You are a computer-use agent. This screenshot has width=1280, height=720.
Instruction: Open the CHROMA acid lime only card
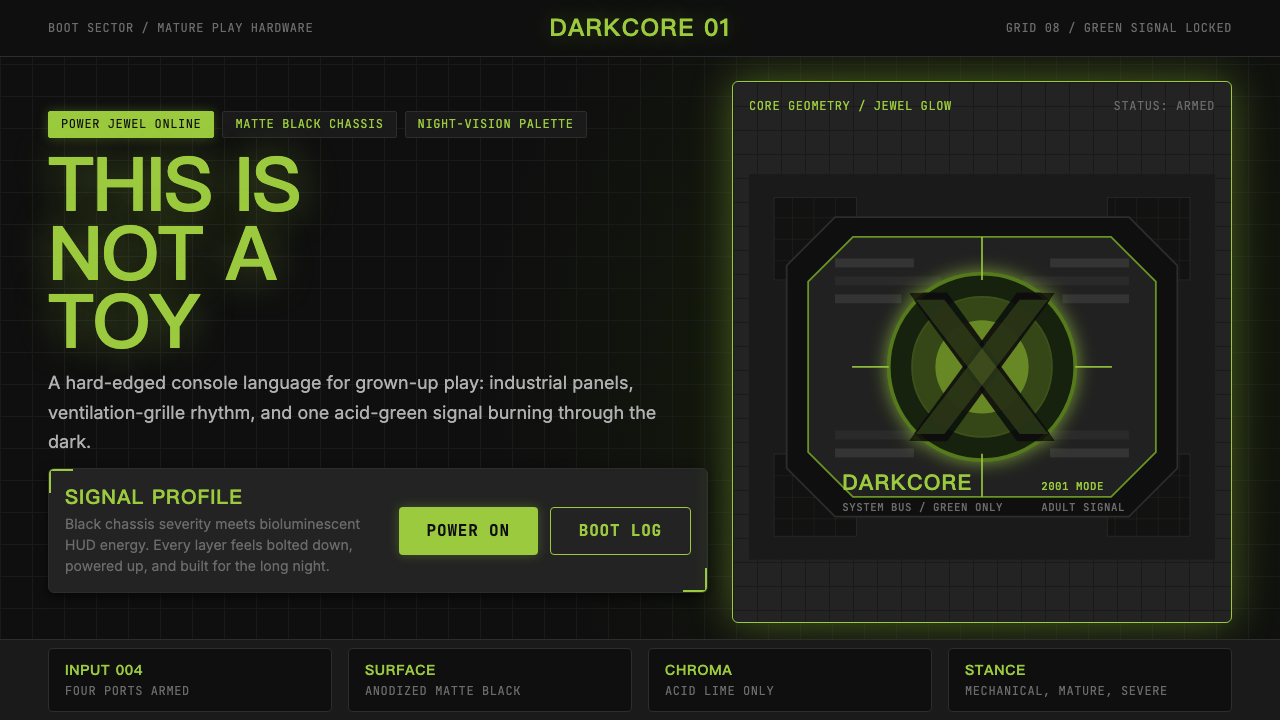pyautogui.click(x=790, y=680)
